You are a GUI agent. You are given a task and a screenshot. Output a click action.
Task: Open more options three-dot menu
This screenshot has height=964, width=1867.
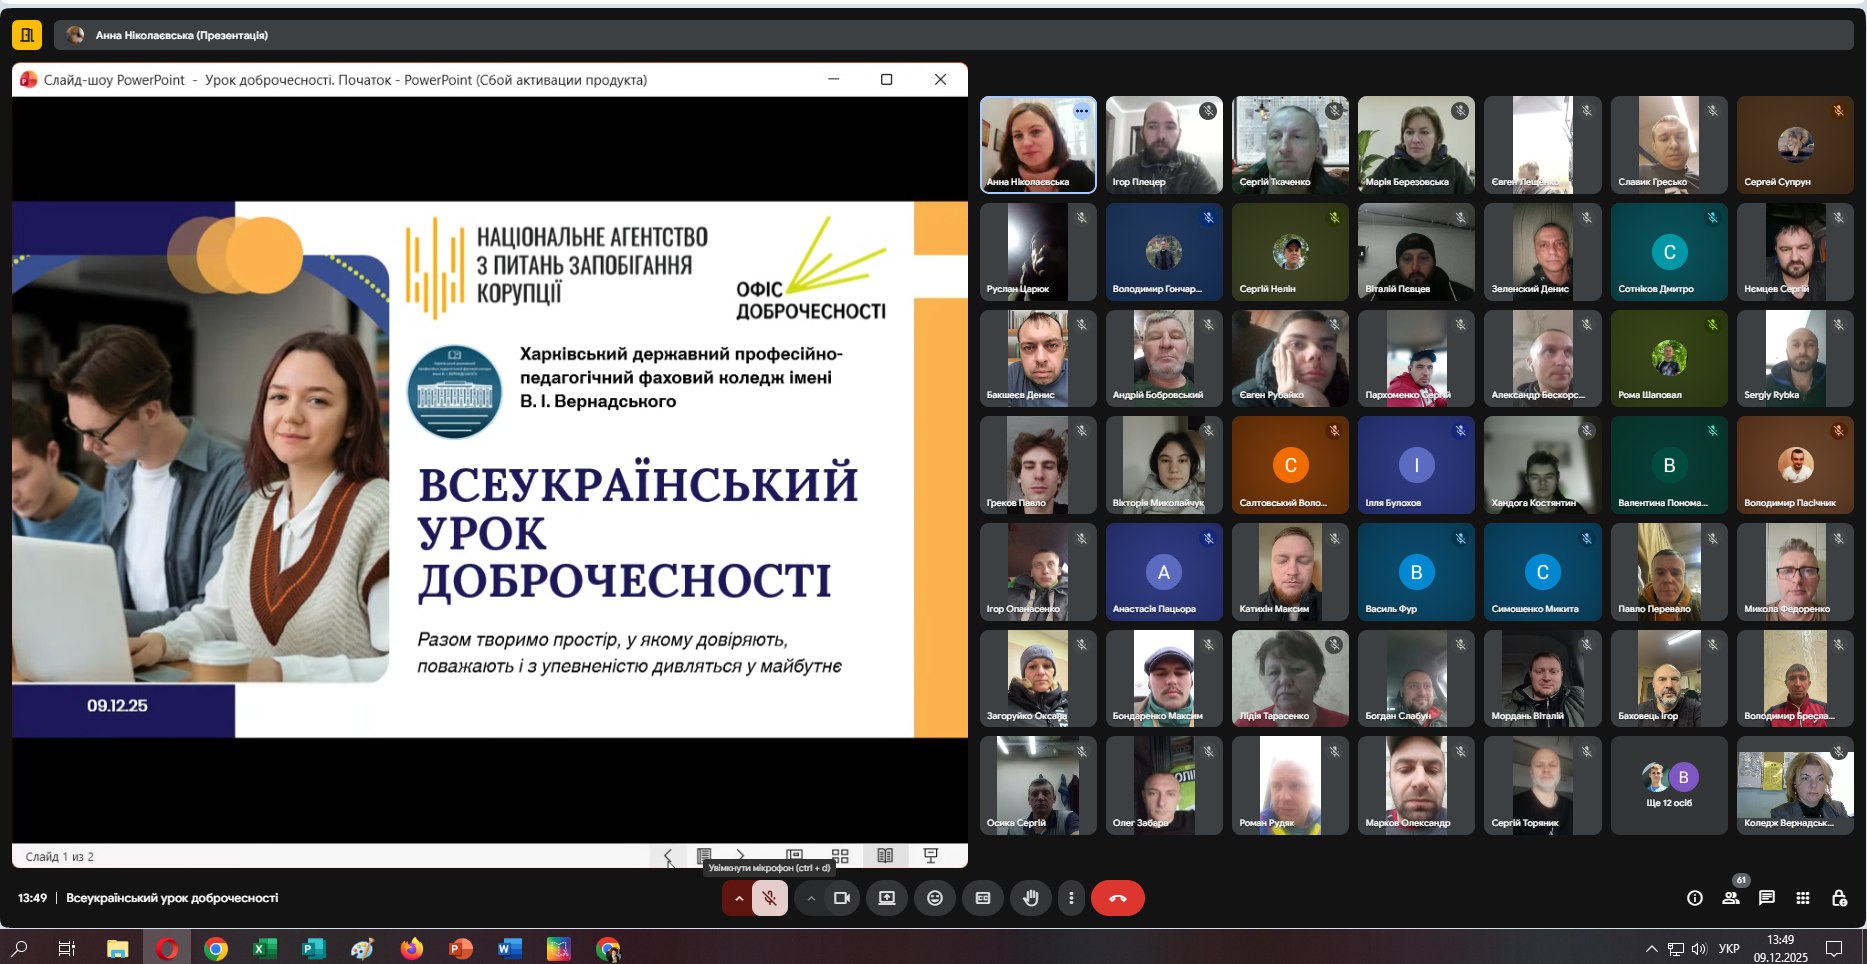click(x=1071, y=898)
